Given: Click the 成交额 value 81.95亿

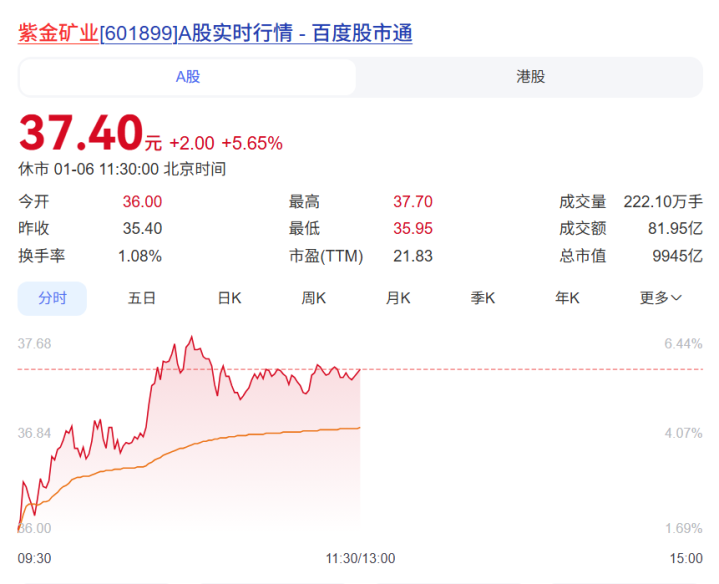Looking at the screenshot, I should (675, 228).
